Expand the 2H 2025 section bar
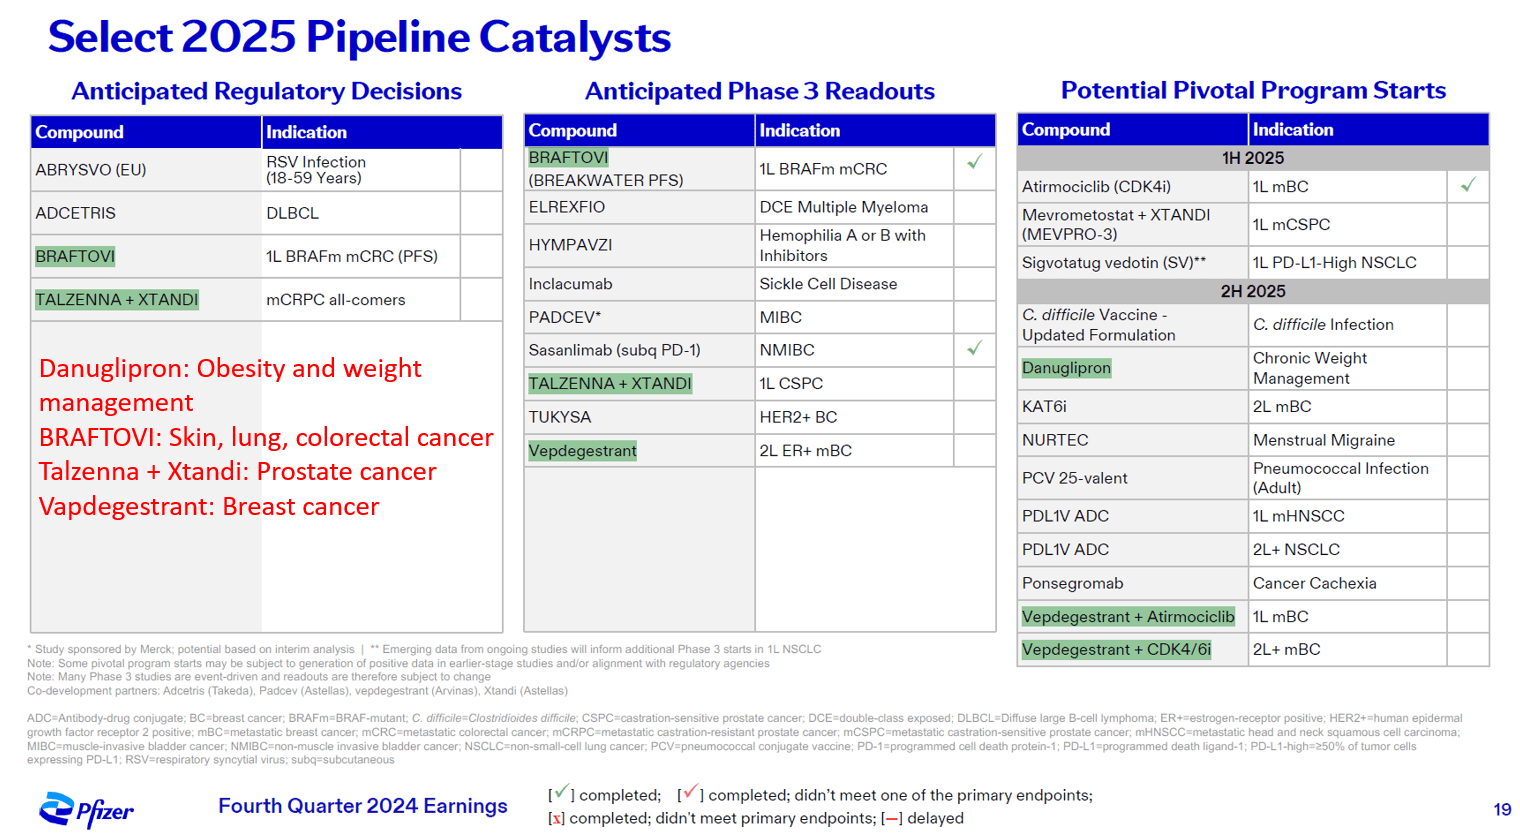 (x=1252, y=292)
